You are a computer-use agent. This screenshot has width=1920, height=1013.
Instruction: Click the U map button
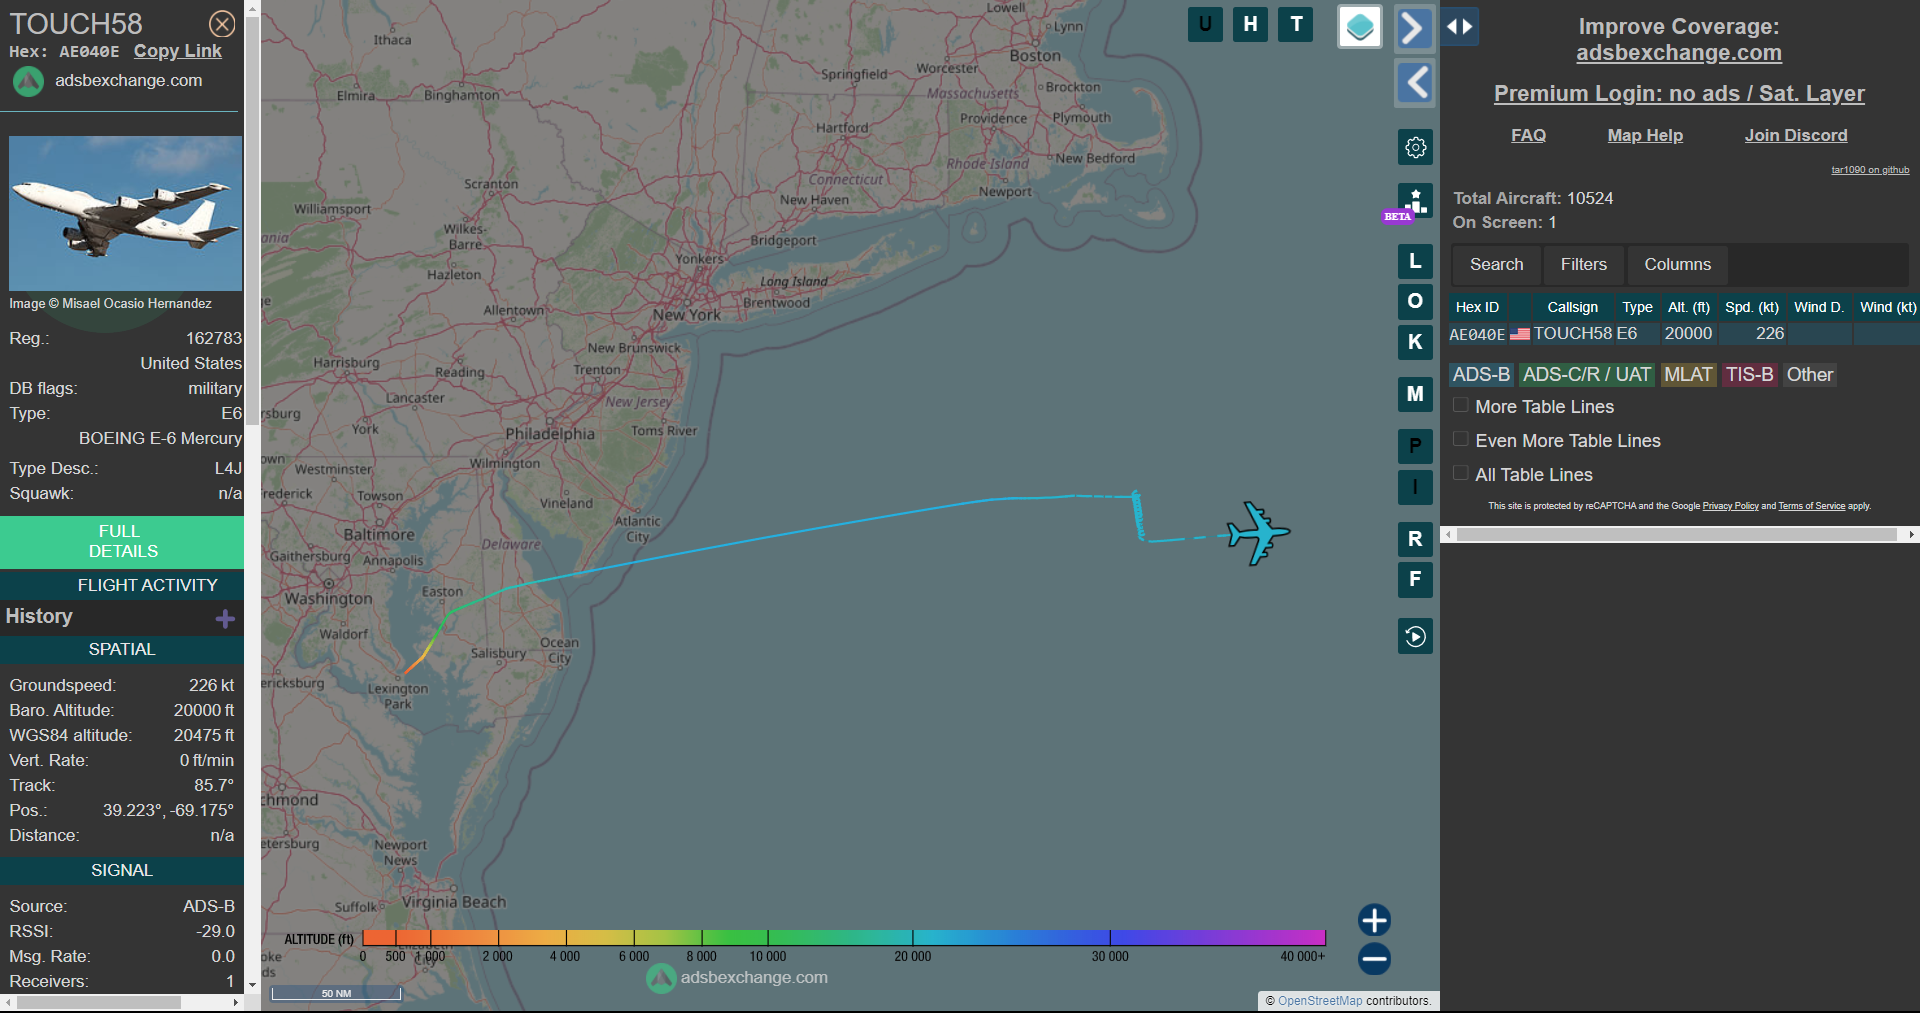pyautogui.click(x=1205, y=24)
